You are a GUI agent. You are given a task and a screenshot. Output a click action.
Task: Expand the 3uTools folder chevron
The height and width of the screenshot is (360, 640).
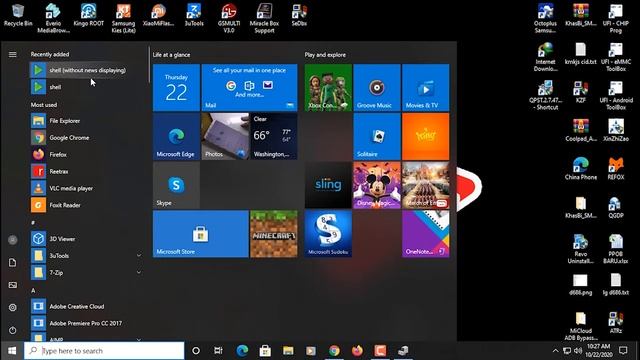[139, 256]
